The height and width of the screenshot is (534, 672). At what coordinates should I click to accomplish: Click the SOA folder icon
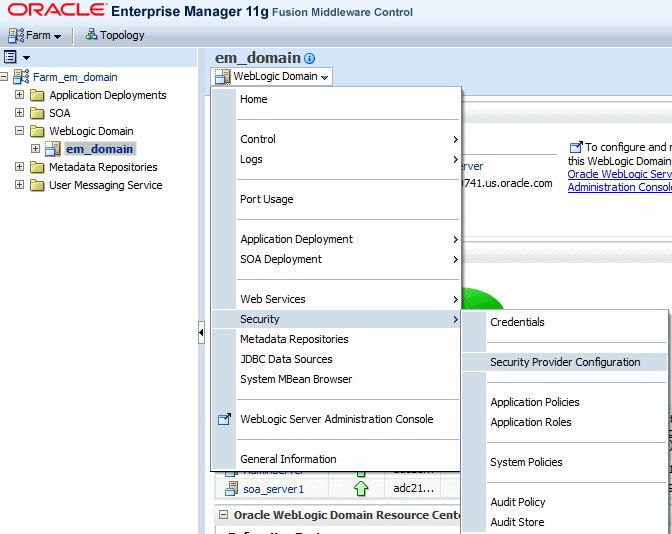point(37,113)
